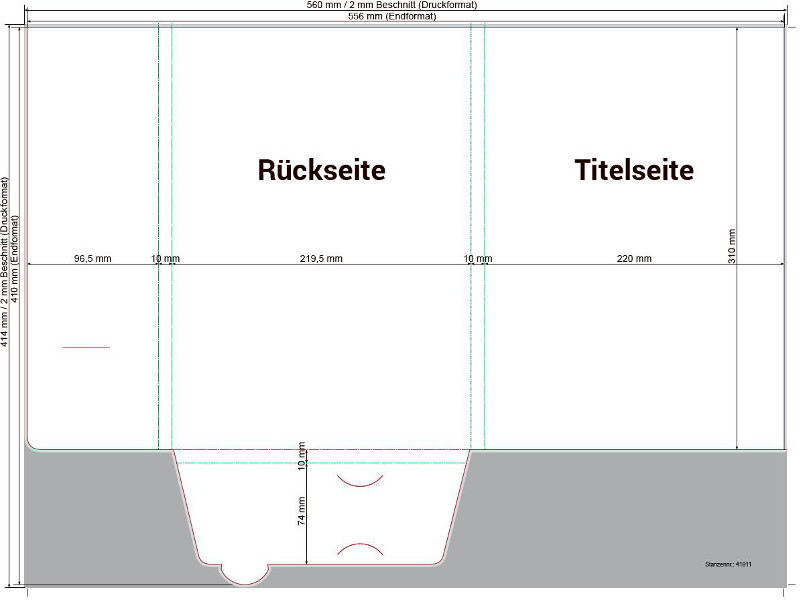Click the Titelseite heading text
This screenshot has width=811, height=612.
pos(633,170)
